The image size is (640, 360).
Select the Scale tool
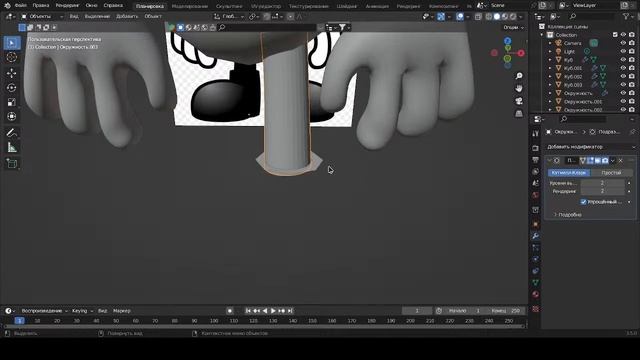coord(12,102)
